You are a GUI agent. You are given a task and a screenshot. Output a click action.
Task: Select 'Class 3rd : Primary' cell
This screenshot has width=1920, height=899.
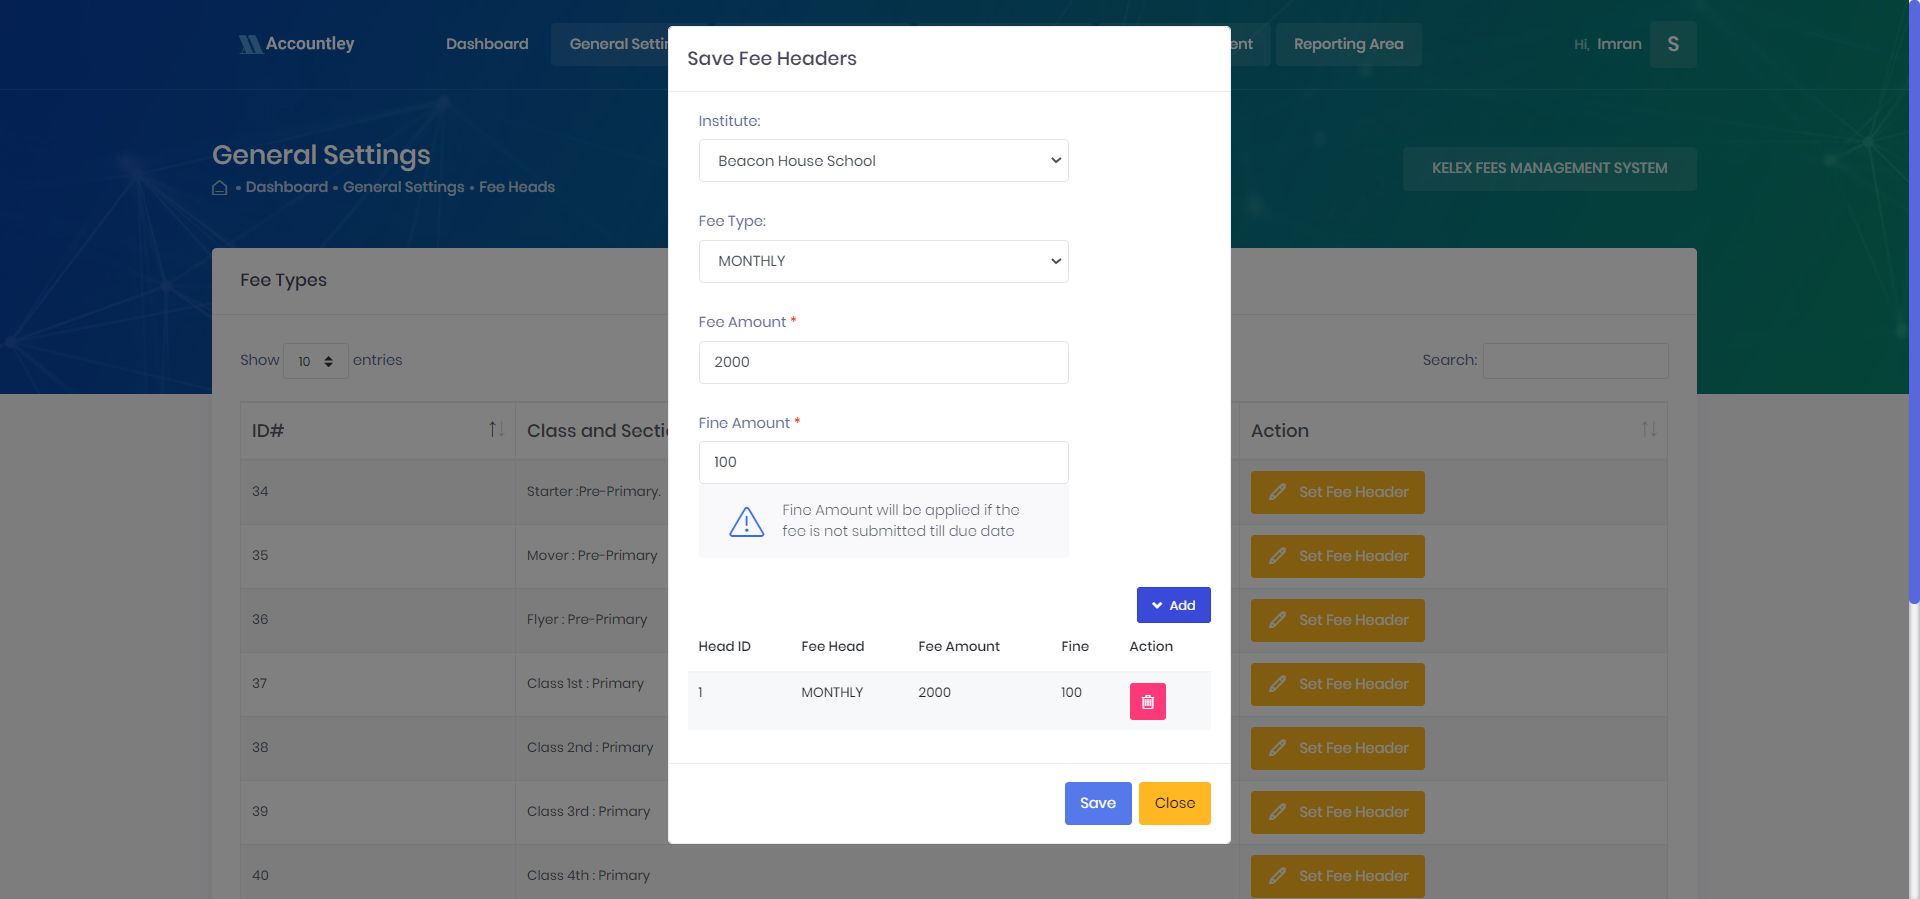tap(588, 811)
